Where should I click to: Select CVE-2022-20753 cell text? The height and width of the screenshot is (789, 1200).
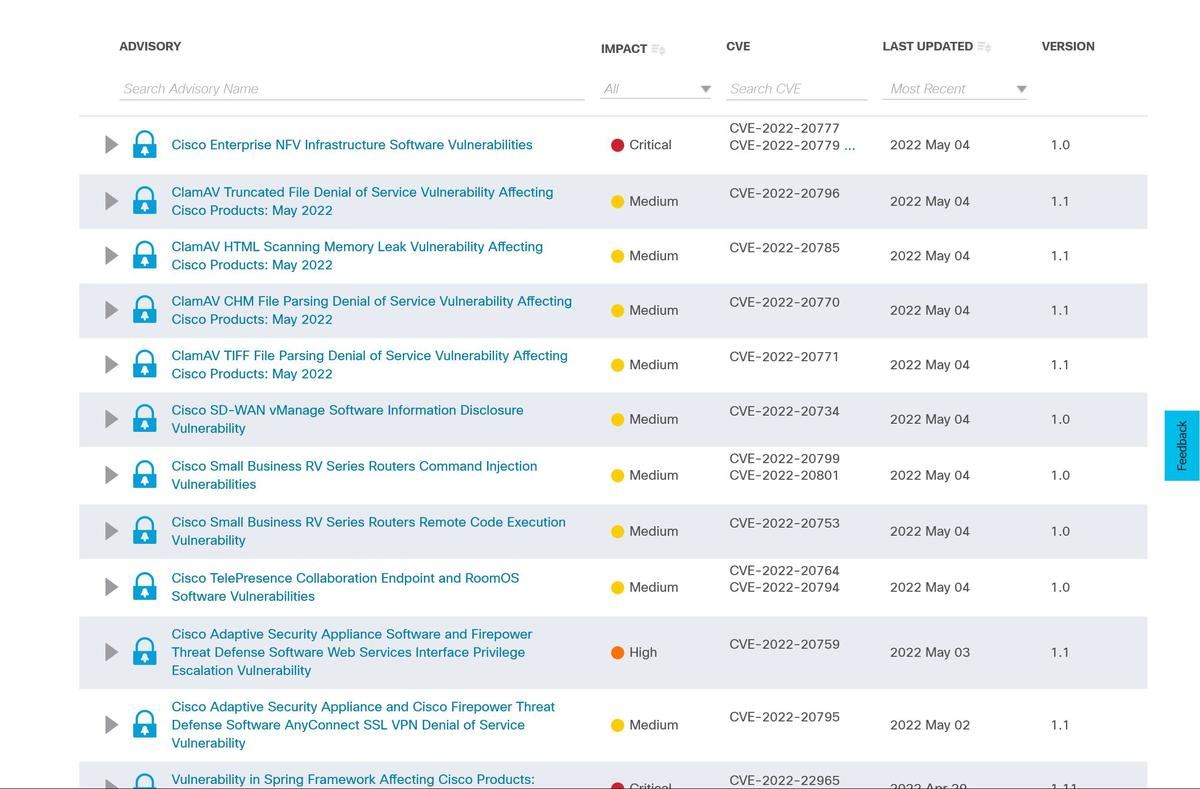[785, 523]
